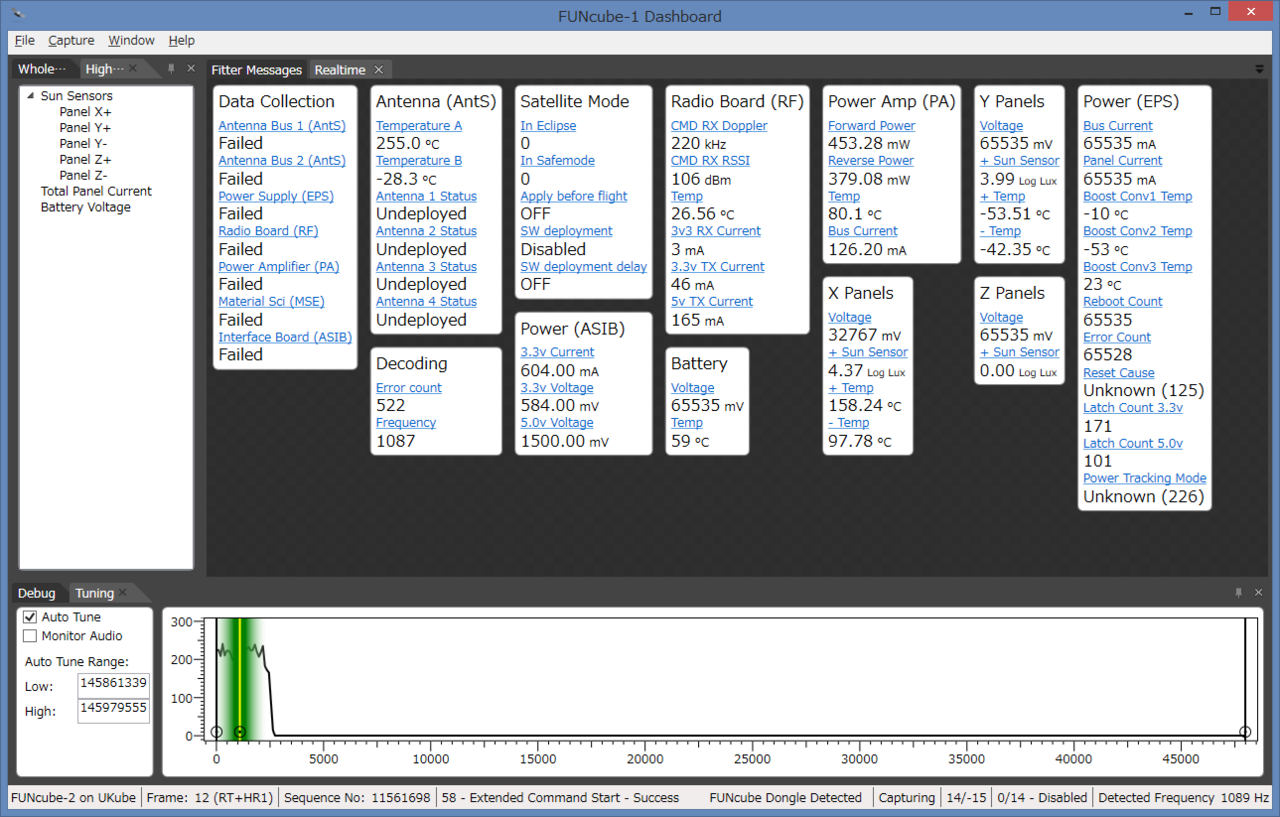Image resolution: width=1280 pixels, height=817 pixels.
Task: Open the Boost Conv2 Temp link
Action: pos(1138,232)
